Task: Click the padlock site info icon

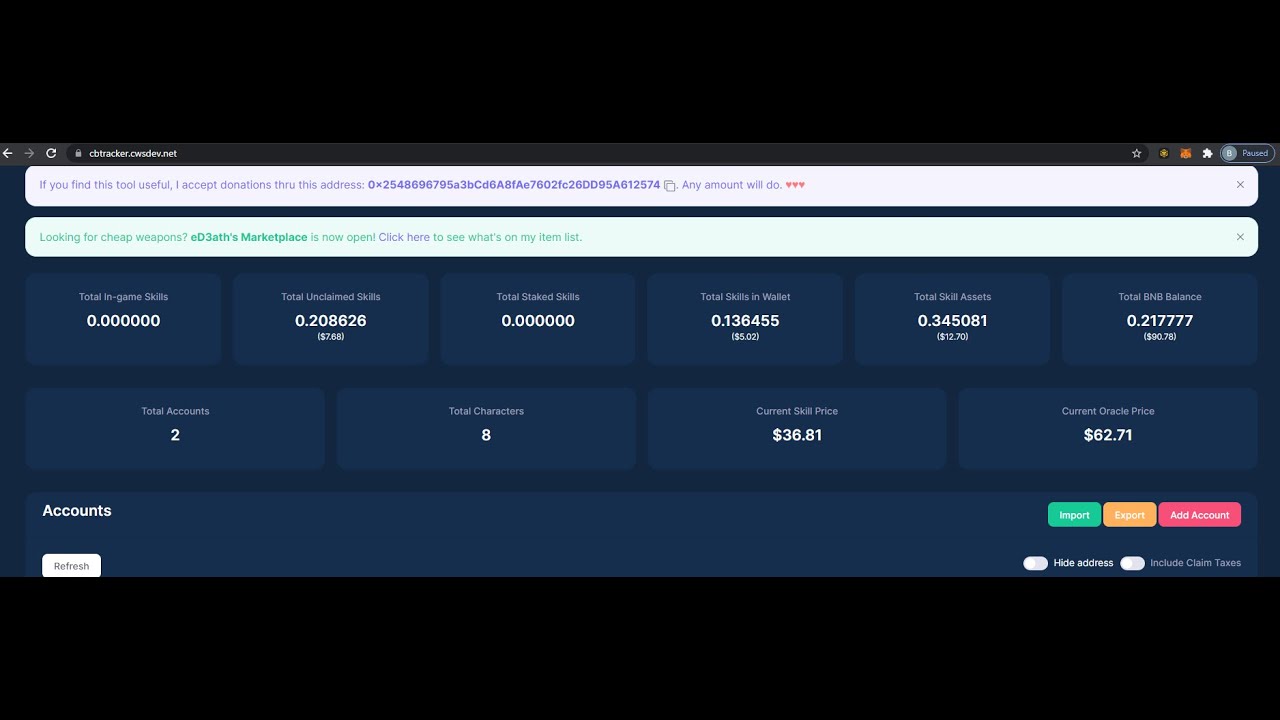Action: tap(78, 153)
